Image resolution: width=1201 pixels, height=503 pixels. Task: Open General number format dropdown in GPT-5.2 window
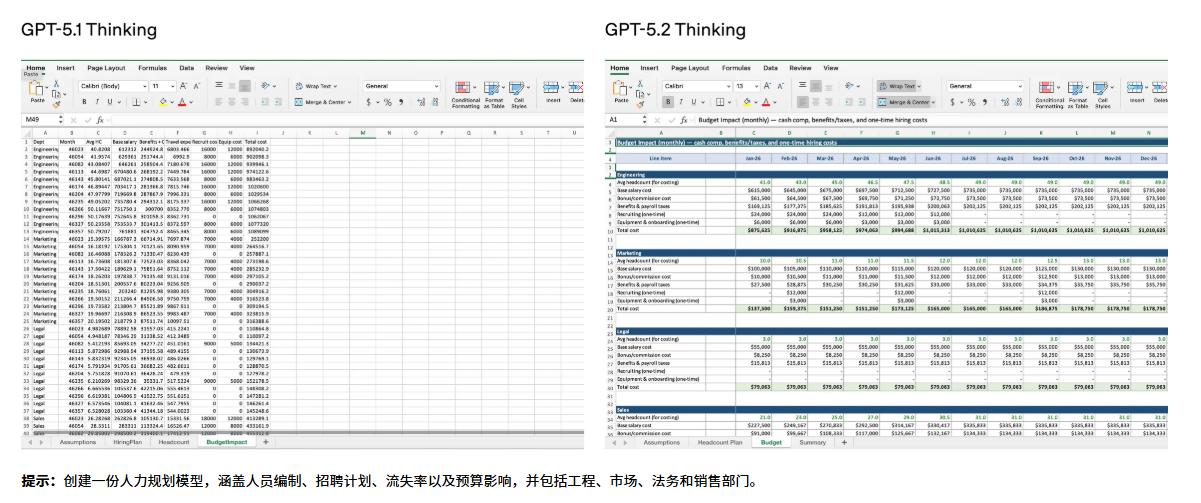[985, 86]
